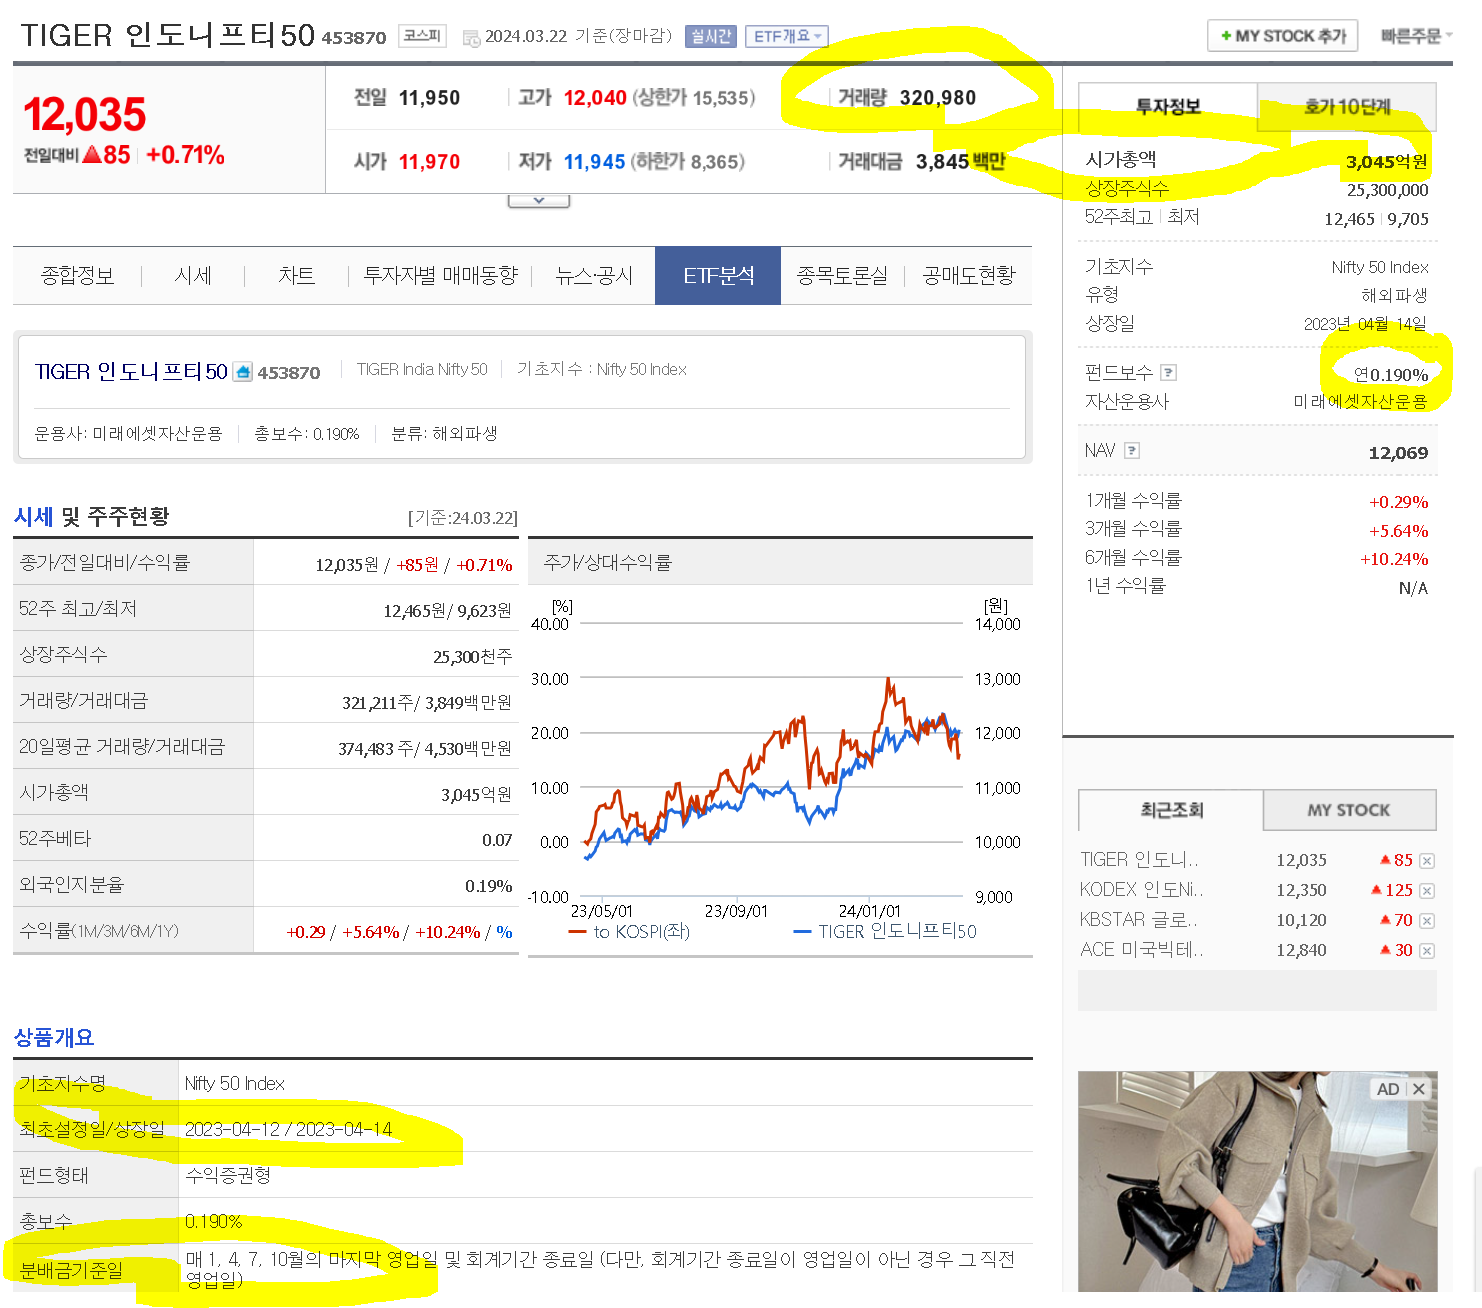Click the 6개월 수익률 +10.24% value

[x=1394, y=559]
